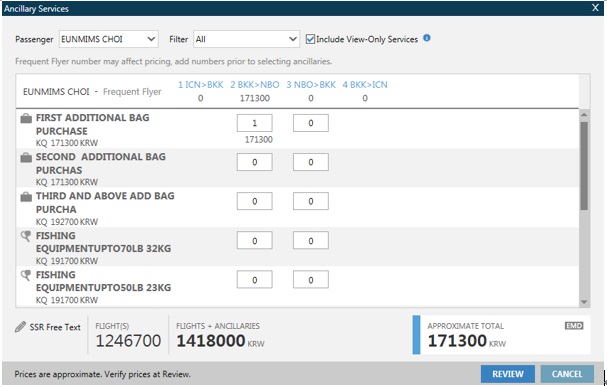
Task: Close the Ancillary Services dialog
Action: (595, 8)
